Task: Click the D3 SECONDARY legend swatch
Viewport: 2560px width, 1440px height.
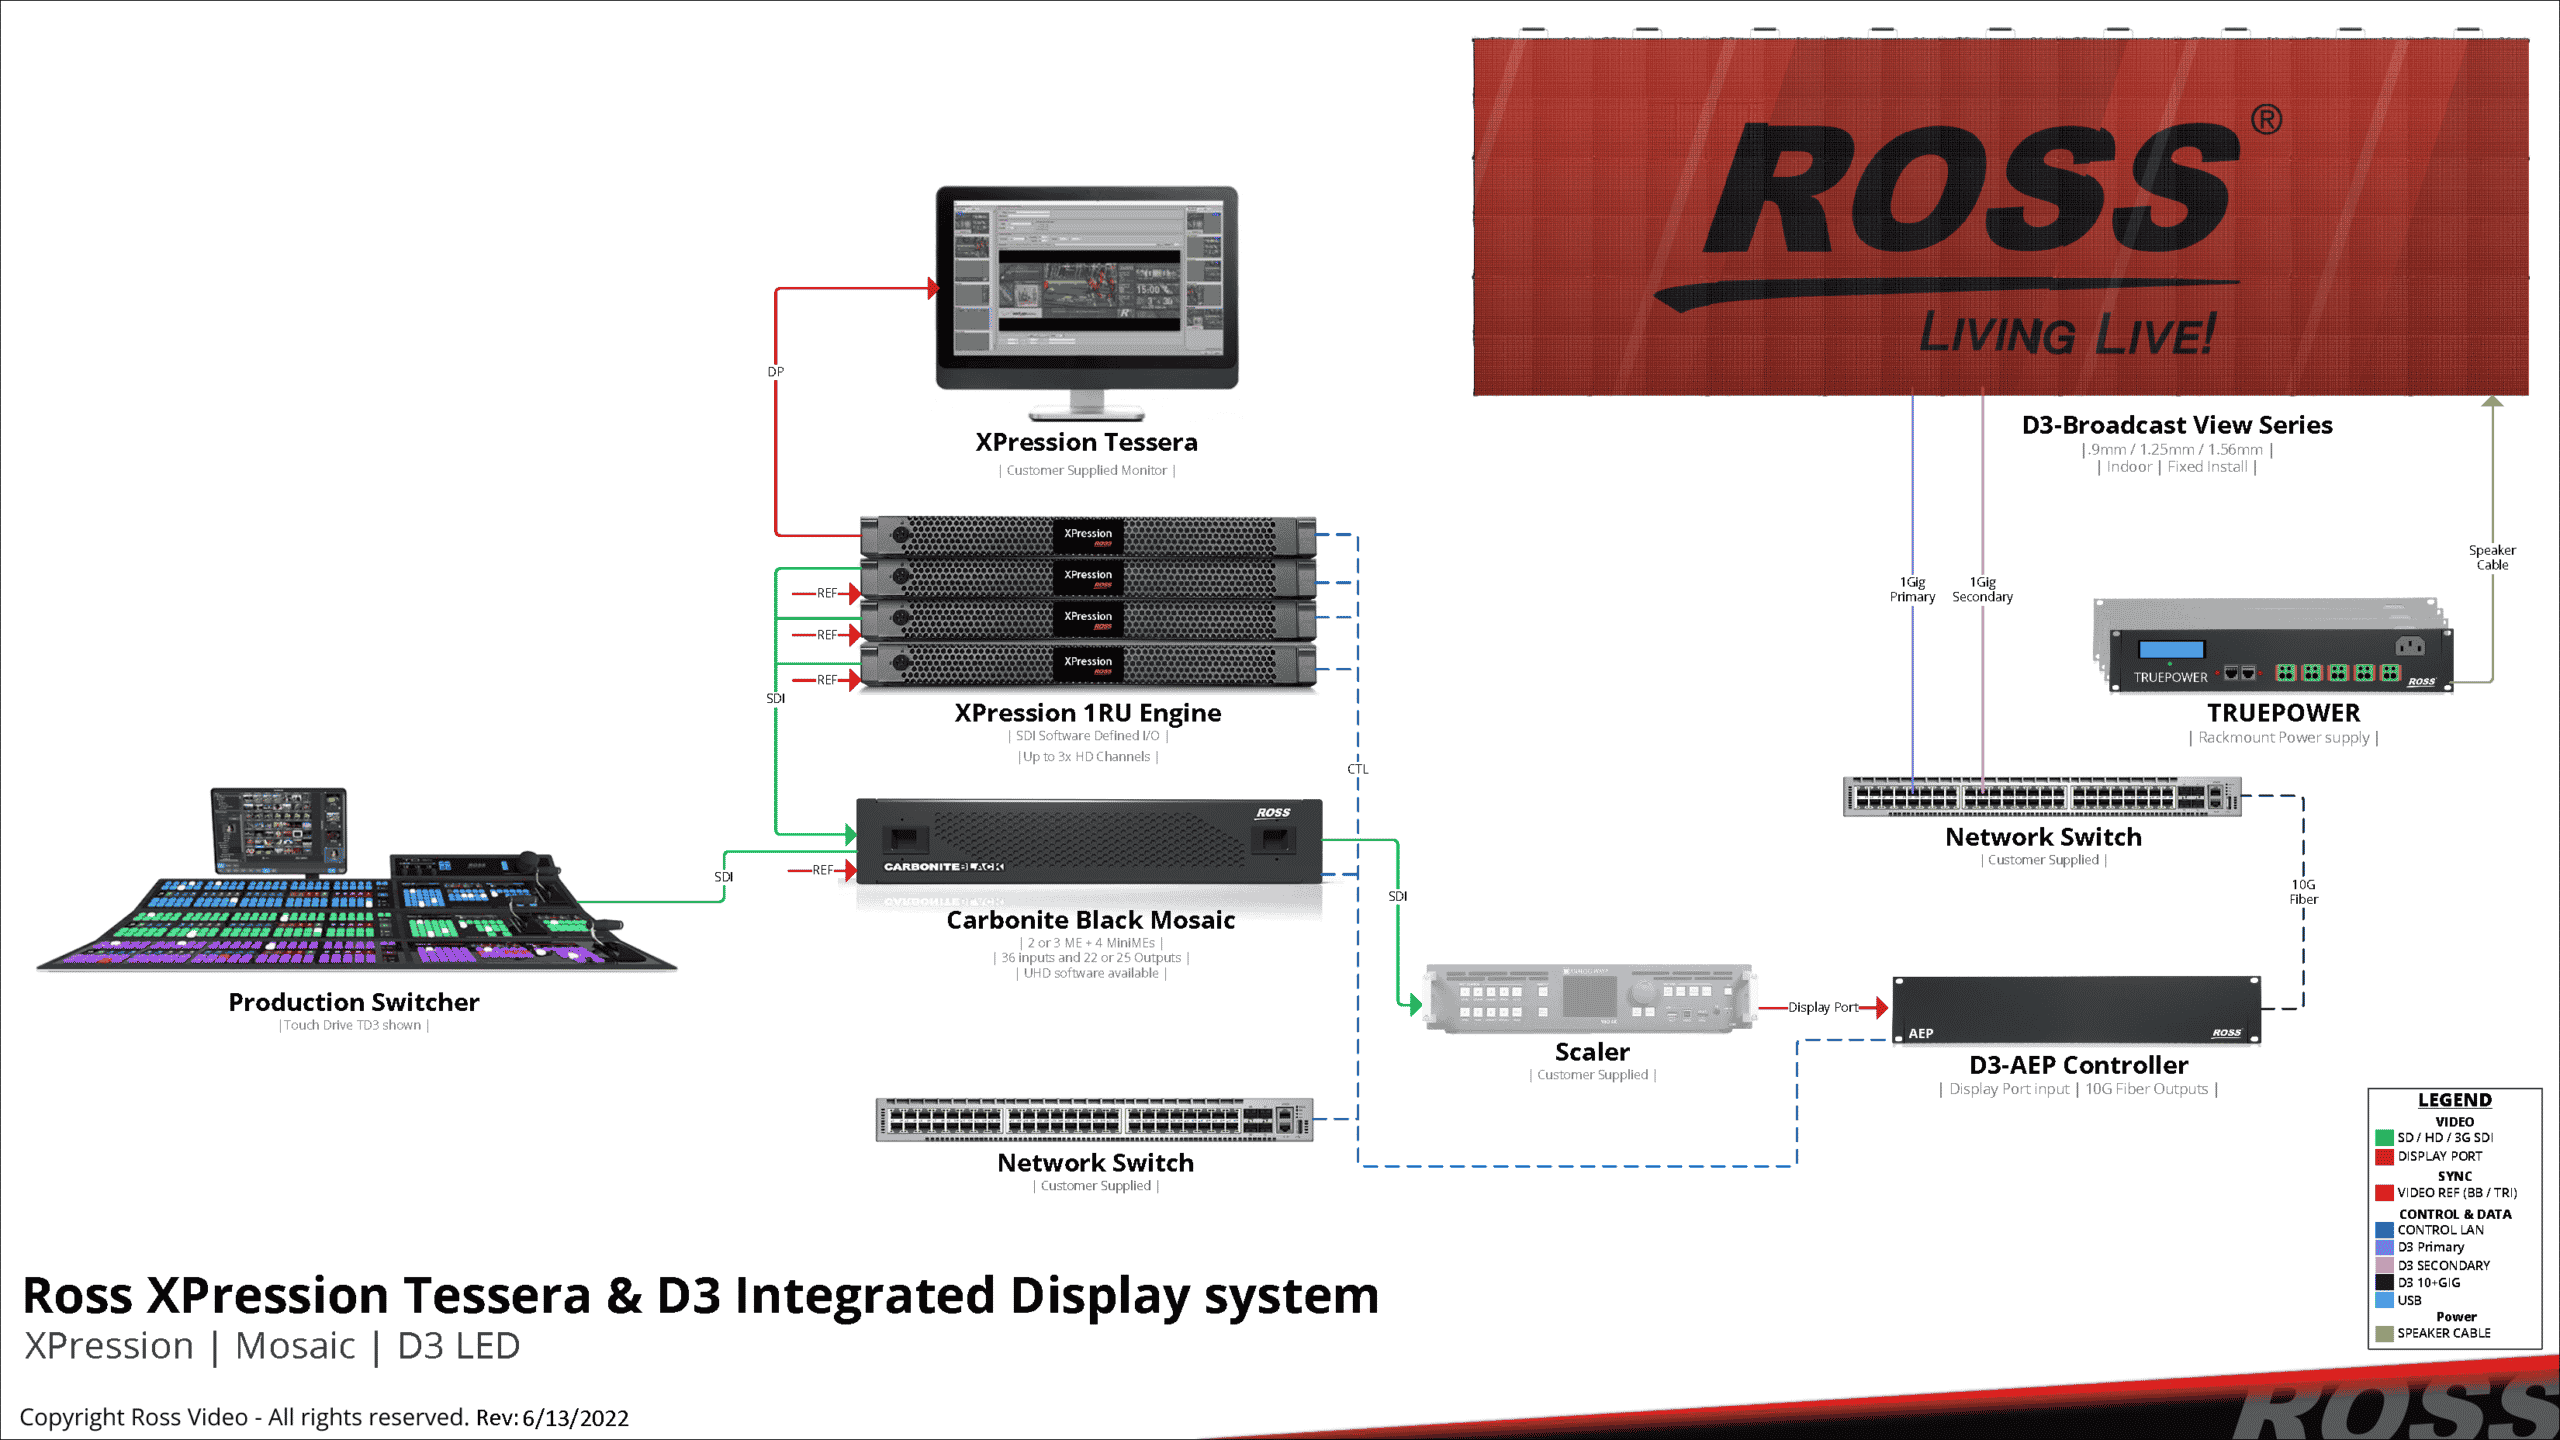Action: [x=2385, y=1265]
